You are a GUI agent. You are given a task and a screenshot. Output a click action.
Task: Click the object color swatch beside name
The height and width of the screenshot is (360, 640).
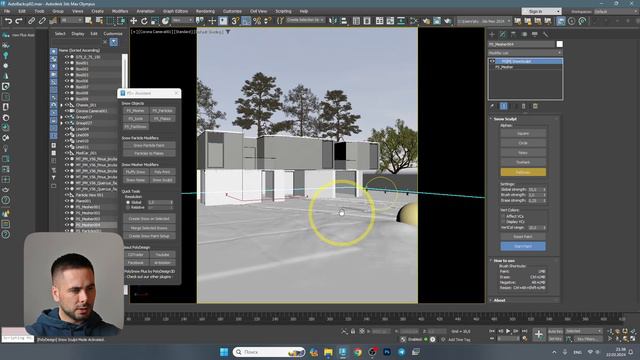pyautogui.click(x=560, y=44)
